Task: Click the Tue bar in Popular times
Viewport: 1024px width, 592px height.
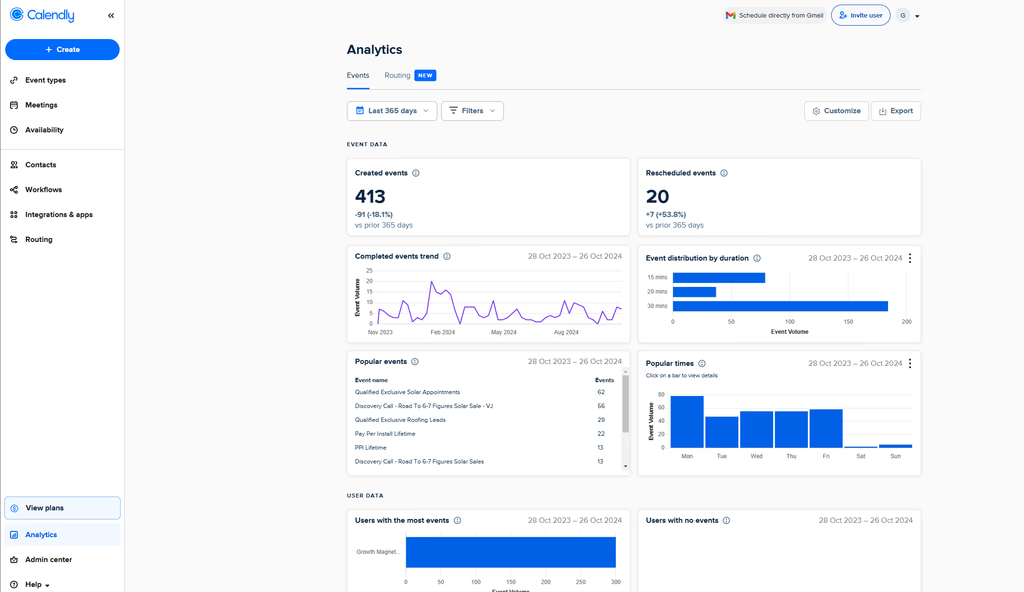Action: (722, 432)
